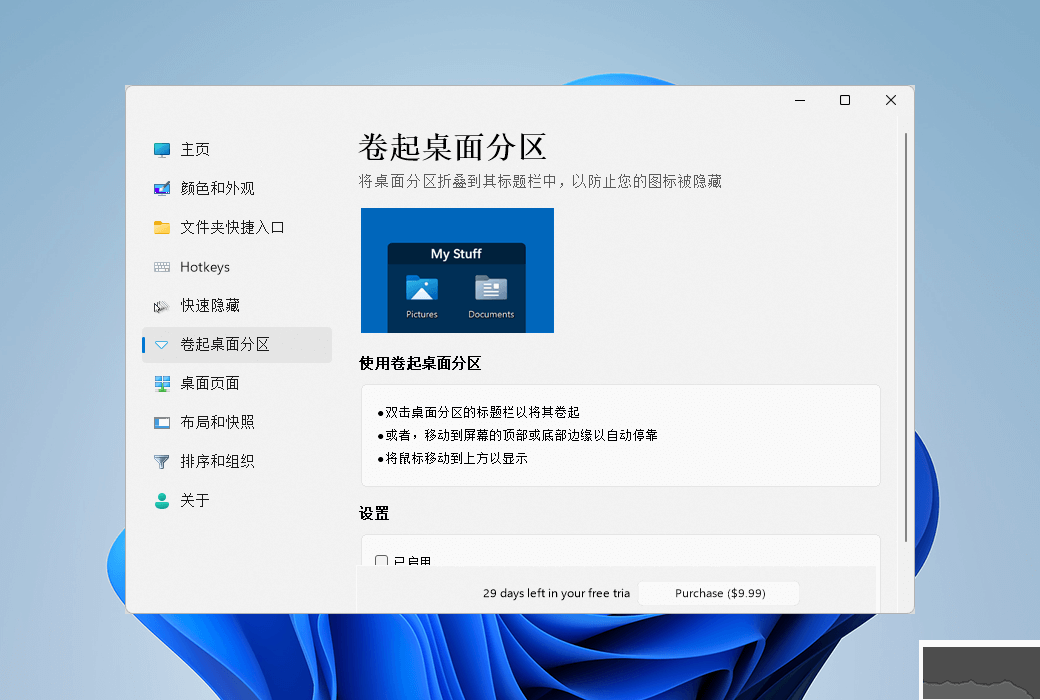Enable the 已启用 checkbox

tap(381, 561)
